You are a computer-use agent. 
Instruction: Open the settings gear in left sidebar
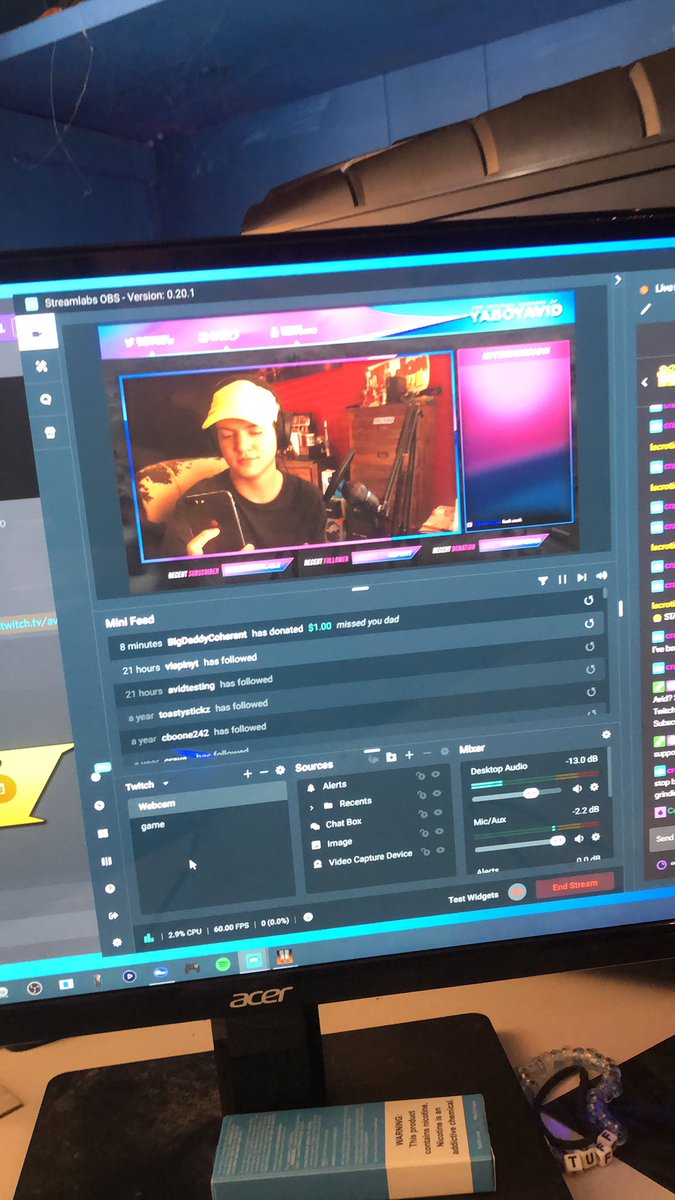point(117,942)
